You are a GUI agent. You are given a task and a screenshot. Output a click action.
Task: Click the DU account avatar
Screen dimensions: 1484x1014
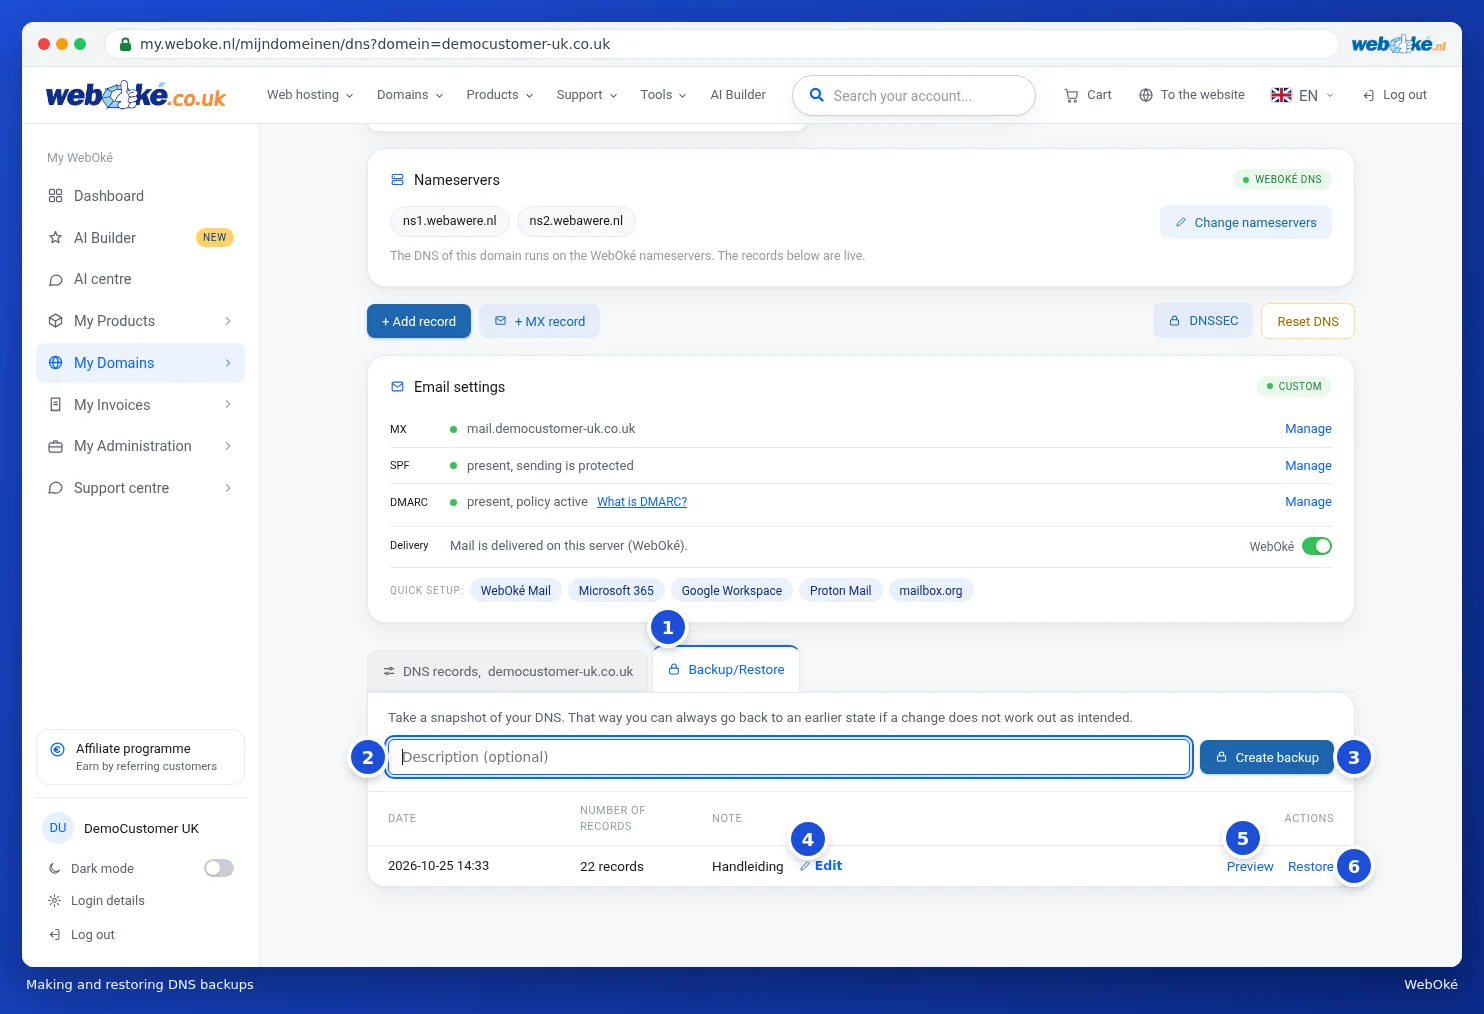click(58, 828)
